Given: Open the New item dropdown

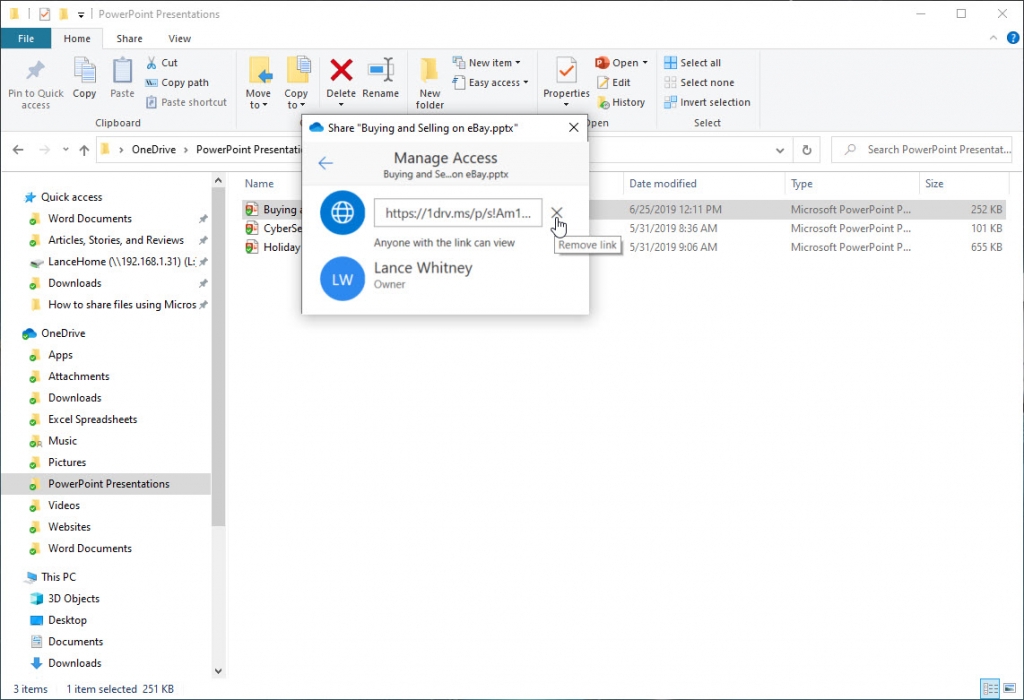Looking at the screenshot, I should (489, 62).
